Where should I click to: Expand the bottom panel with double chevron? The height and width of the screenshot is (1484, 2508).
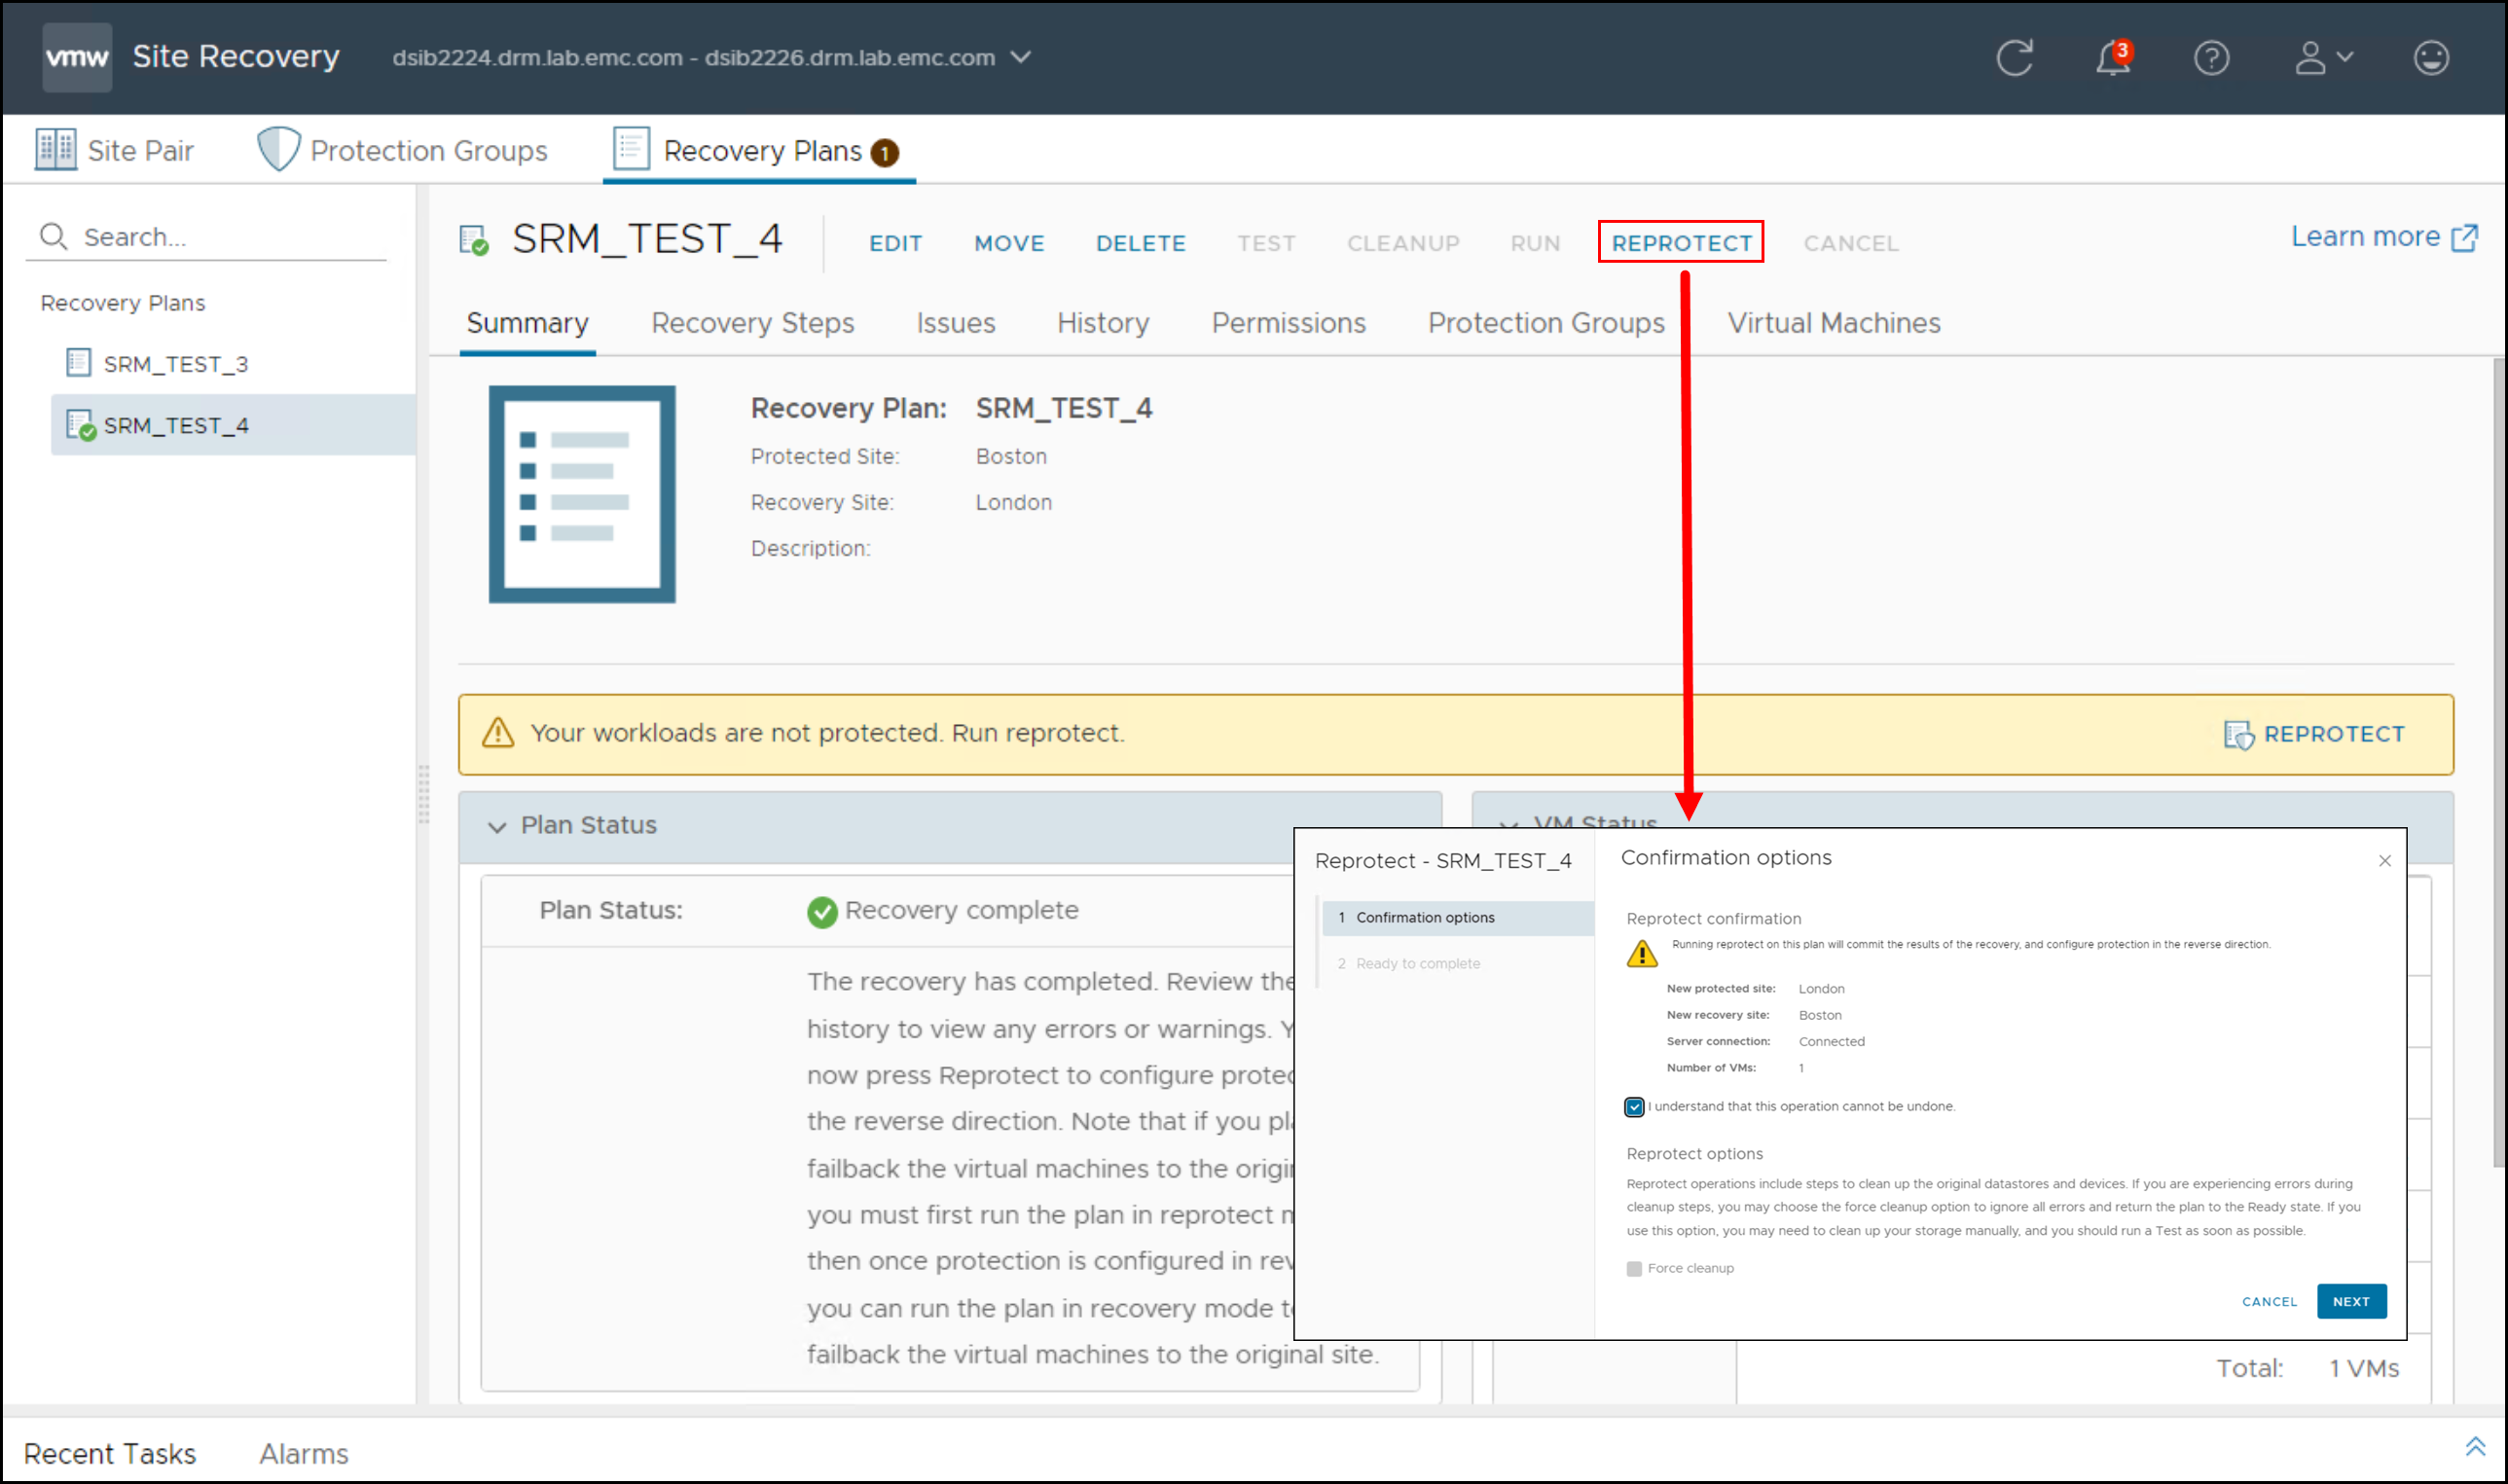pyautogui.click(x=2475, y=1447)
